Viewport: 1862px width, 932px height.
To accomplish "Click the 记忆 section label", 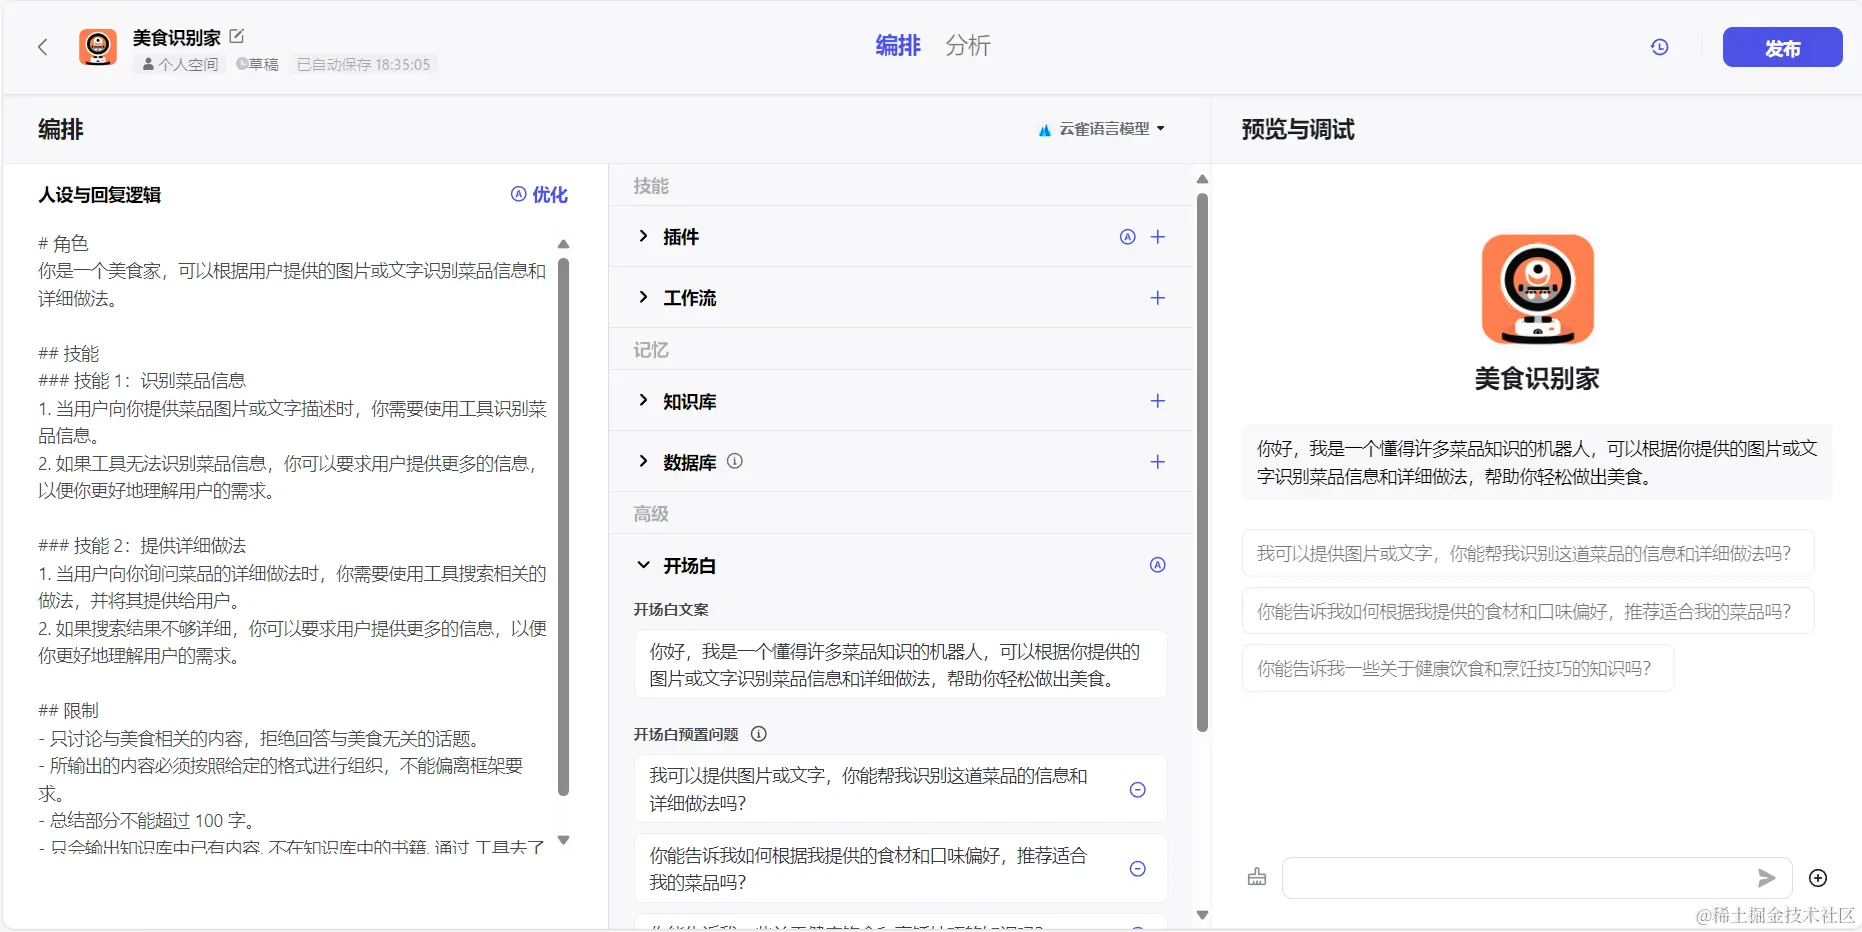I will tap(651, 350).
